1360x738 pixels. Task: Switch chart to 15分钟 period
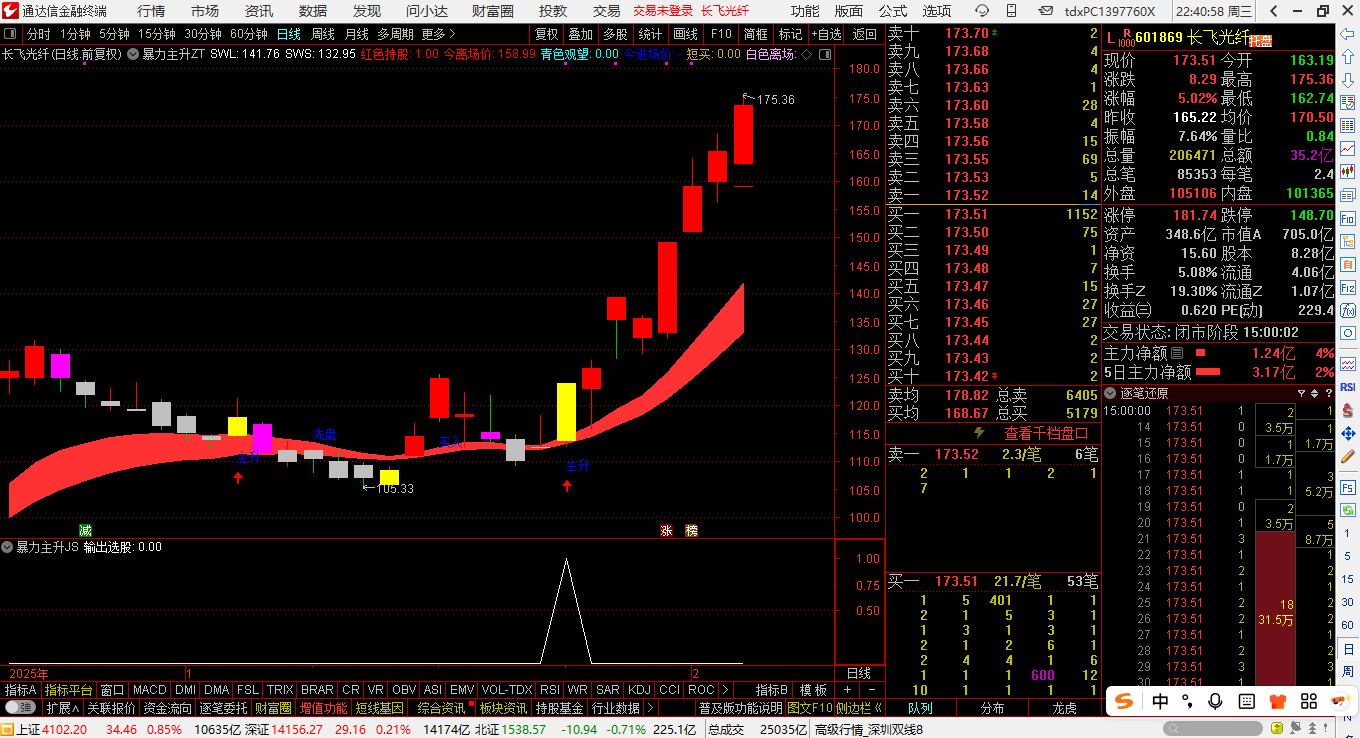[156, 34]
